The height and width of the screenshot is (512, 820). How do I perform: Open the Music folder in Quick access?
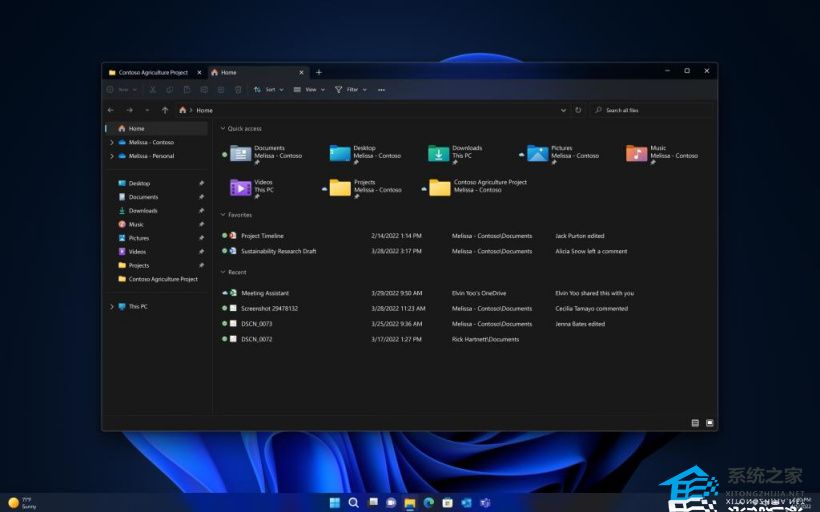(637, 153)
